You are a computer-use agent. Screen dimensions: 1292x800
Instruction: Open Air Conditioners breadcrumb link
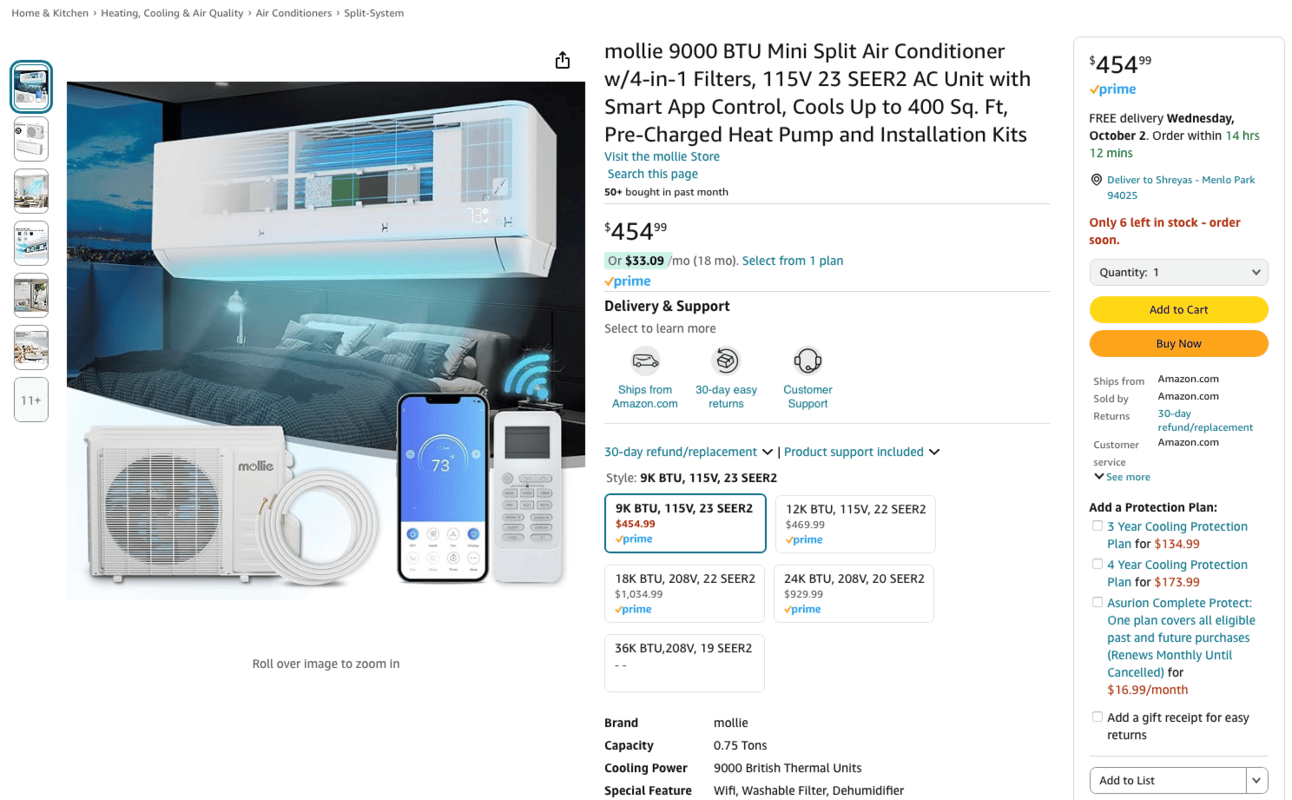click(x=293, y=13)
